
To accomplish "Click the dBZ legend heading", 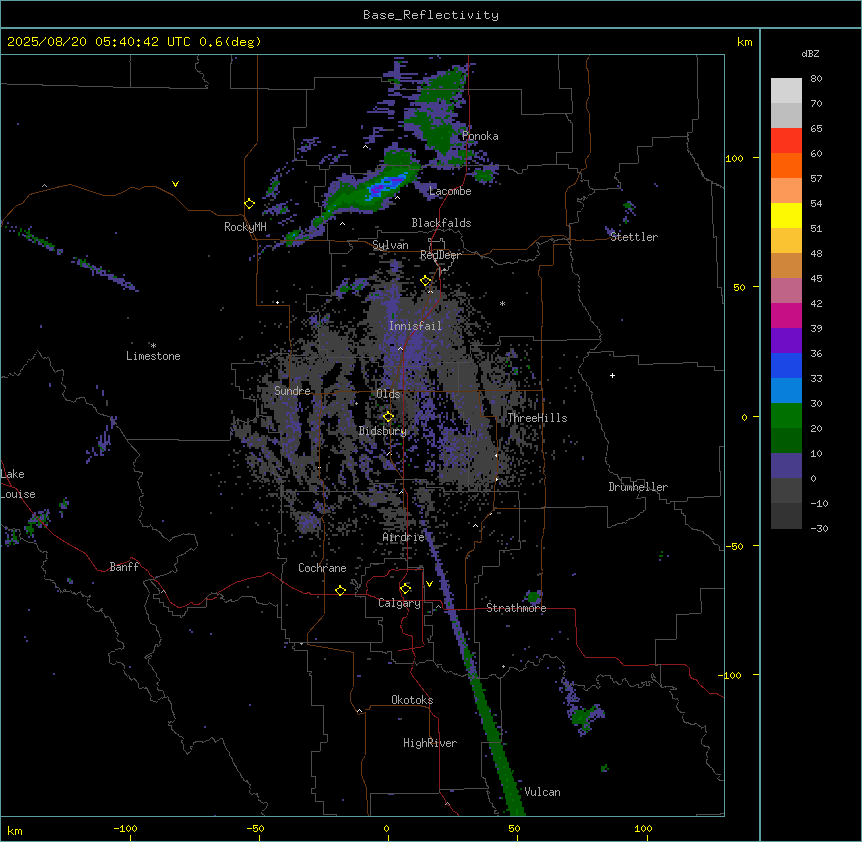I will click(810, 53).
